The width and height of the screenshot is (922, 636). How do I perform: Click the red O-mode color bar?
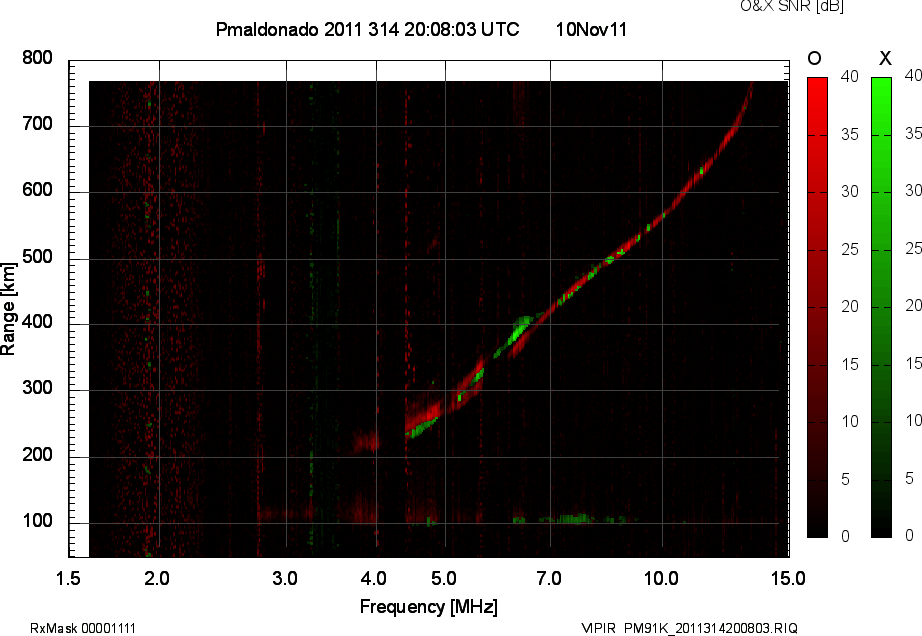(x=817, y=307)
